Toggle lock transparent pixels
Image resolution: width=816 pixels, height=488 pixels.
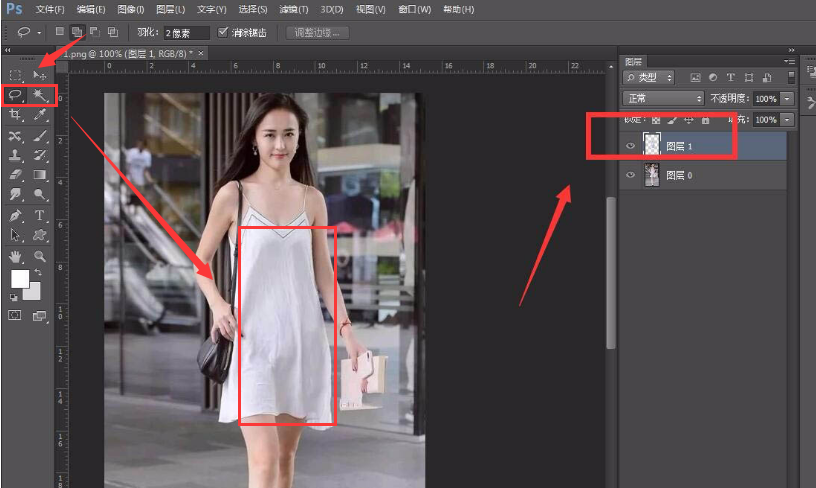point(656,120)
